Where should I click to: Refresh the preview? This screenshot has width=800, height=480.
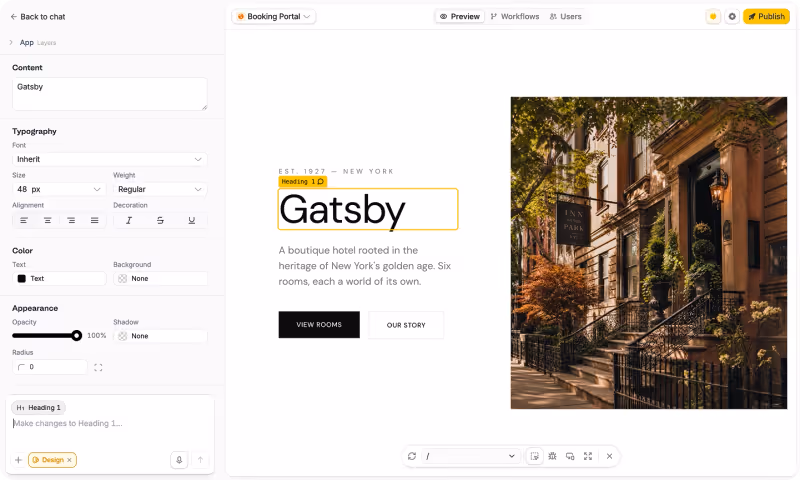point(412,456)
